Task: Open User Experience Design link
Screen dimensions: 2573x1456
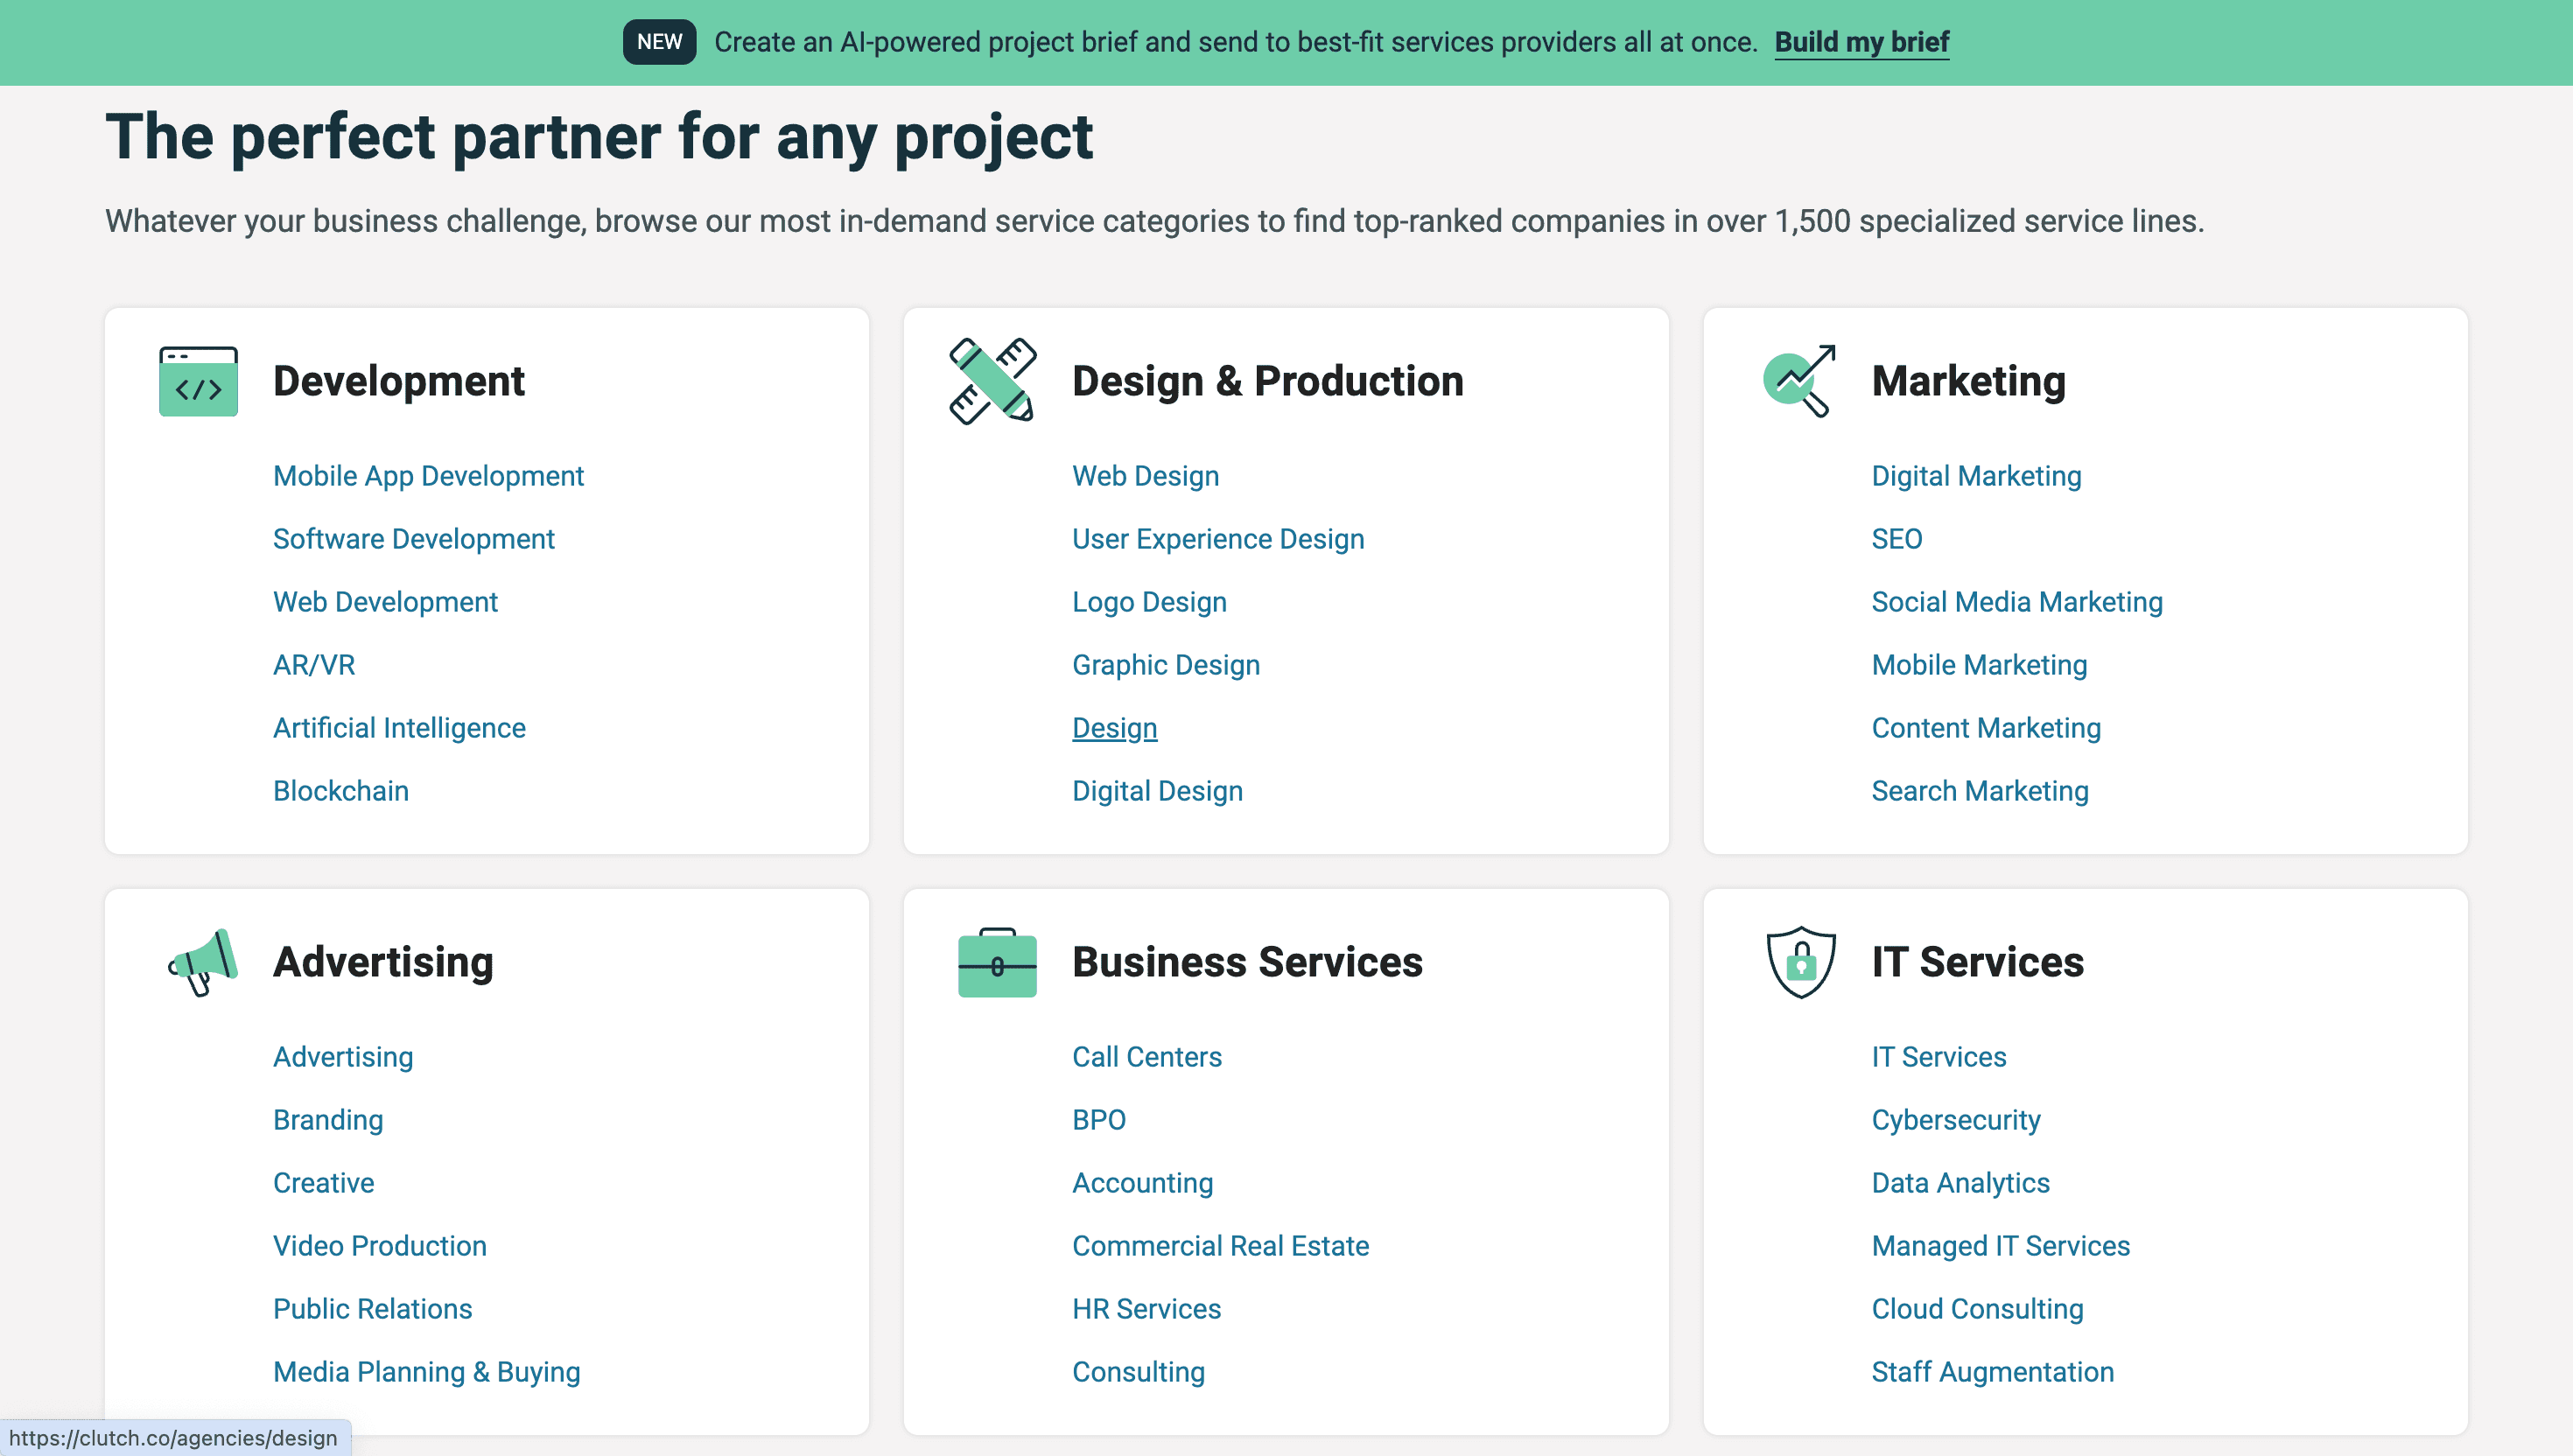Action: coord(1218,539)
